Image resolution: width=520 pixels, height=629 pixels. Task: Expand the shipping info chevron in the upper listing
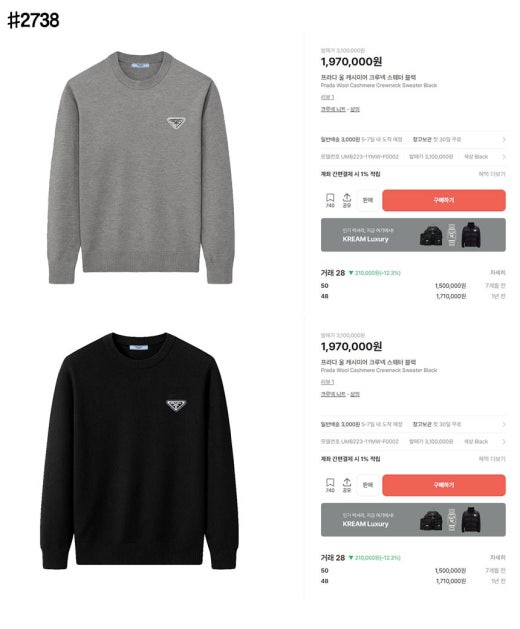click(504, 140)
